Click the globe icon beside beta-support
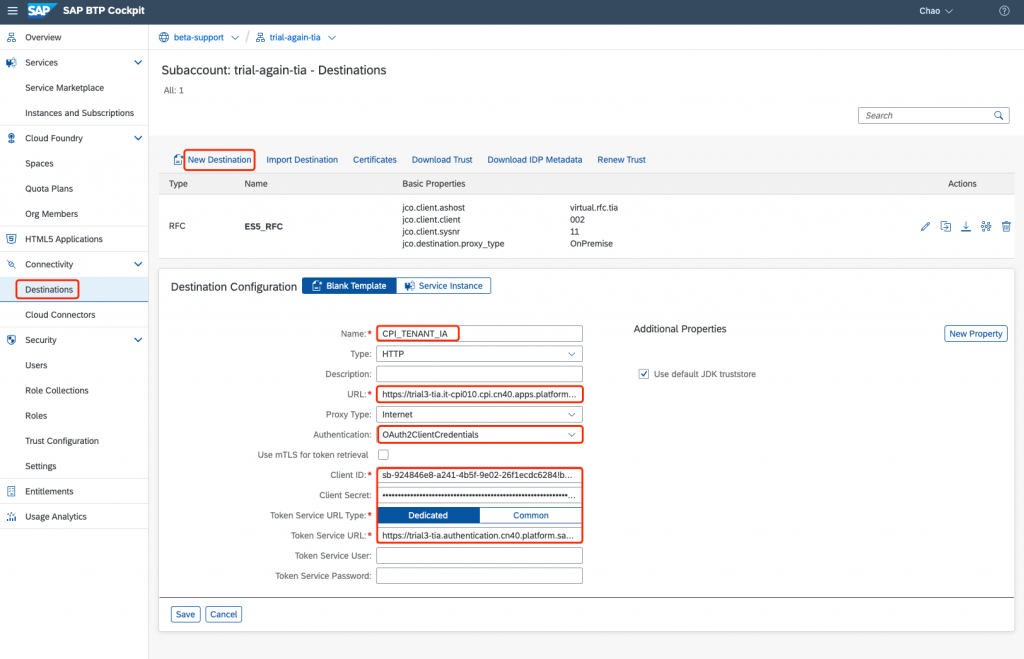 [x=164, y=38]
